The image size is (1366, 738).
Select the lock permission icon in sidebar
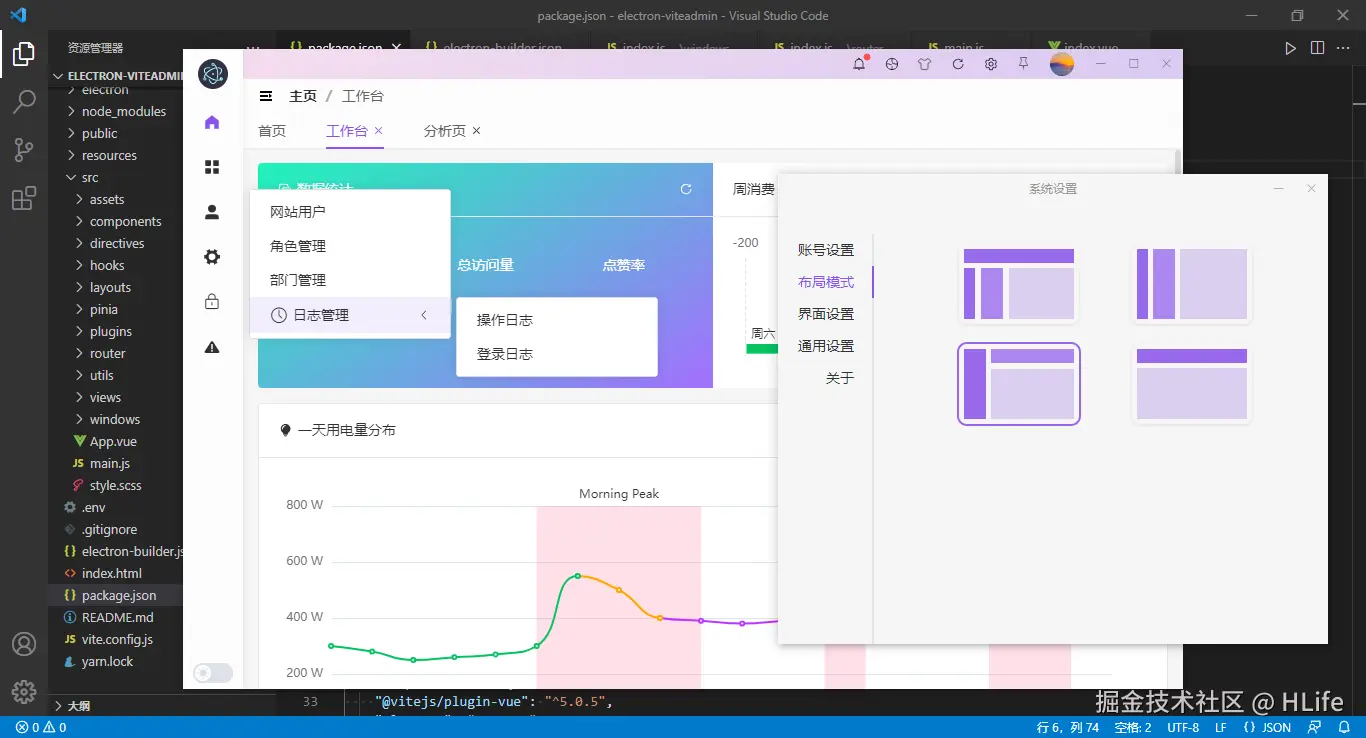pyautogui.click(x=212, y=301)
